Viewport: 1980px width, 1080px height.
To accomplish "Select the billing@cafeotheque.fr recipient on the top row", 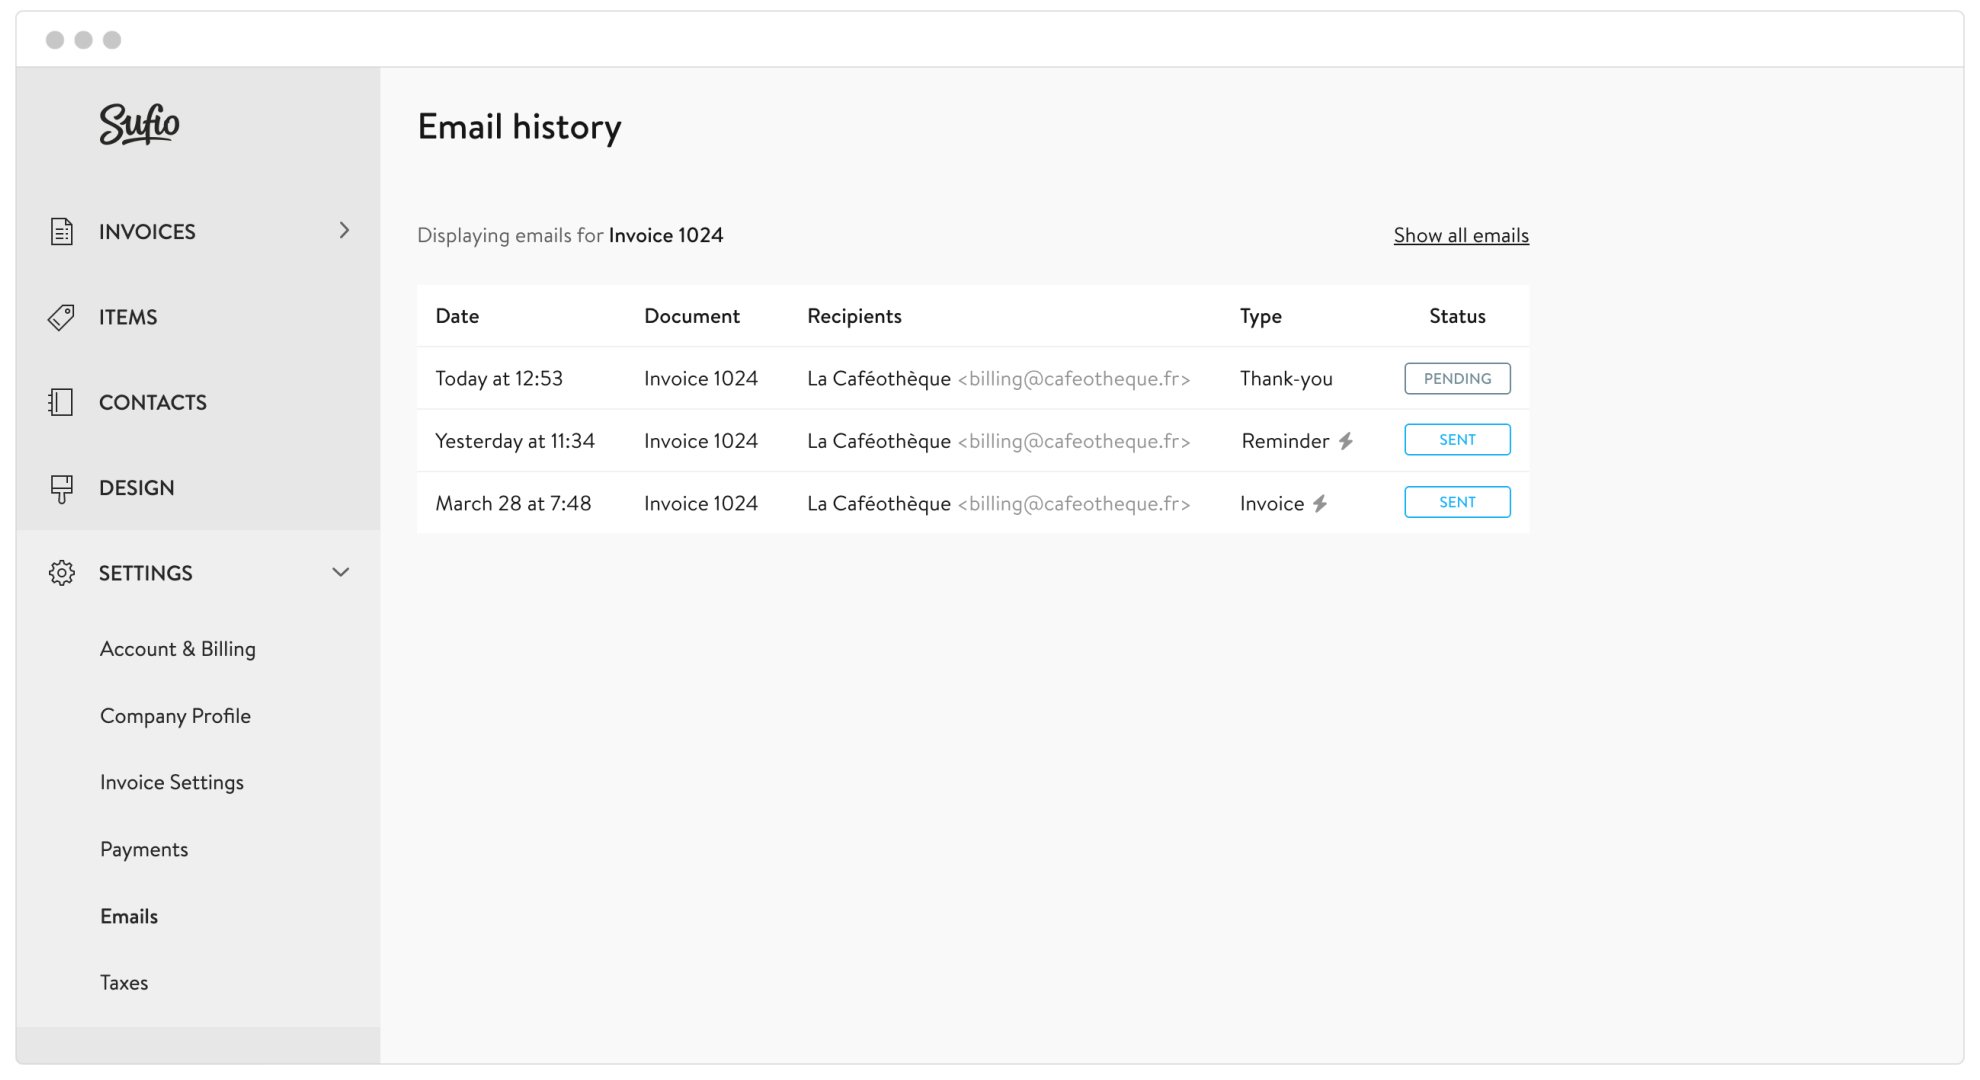I will (x=1074, y=379).
